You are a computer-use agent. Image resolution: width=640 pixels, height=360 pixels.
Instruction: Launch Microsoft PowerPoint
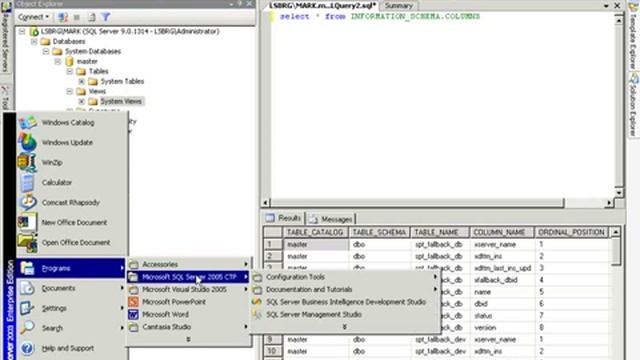pyautogui.click(x=188, y=302)
